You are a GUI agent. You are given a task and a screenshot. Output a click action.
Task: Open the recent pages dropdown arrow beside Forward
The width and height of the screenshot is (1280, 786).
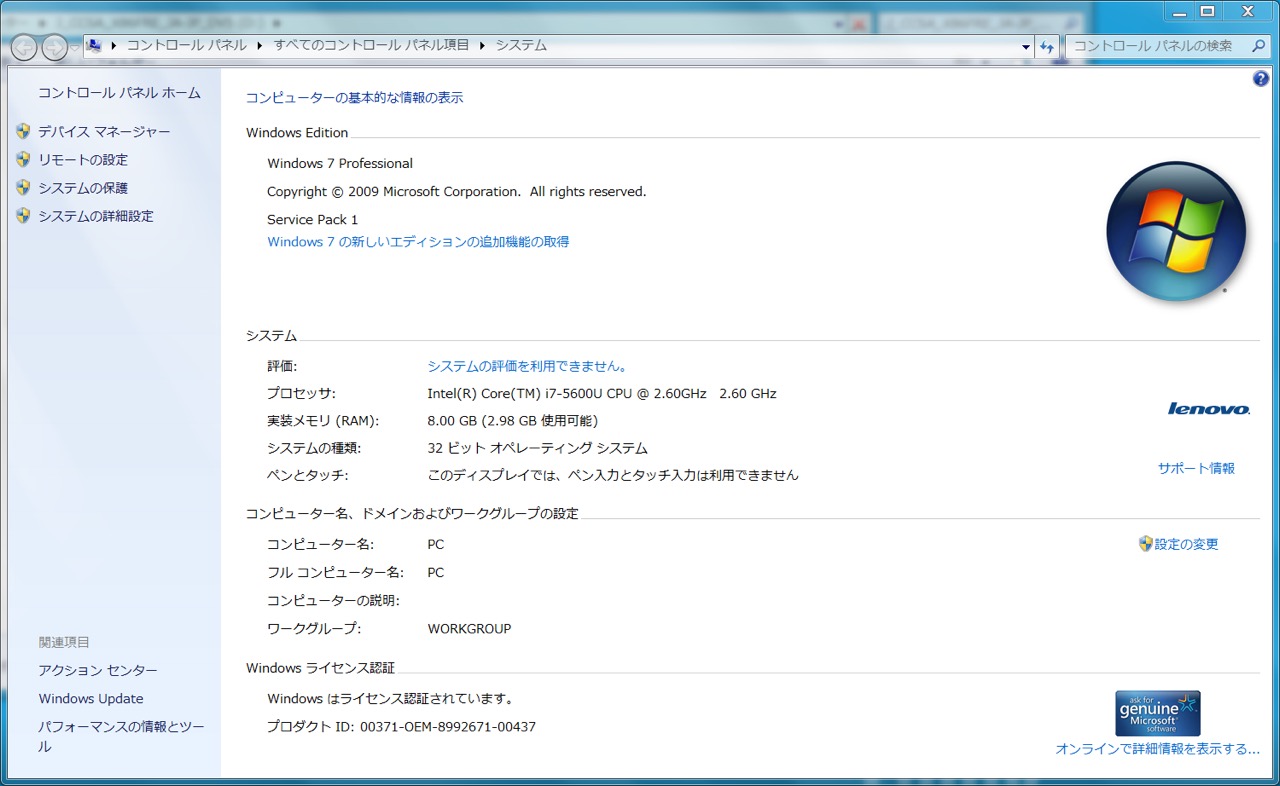click(75, 47)
